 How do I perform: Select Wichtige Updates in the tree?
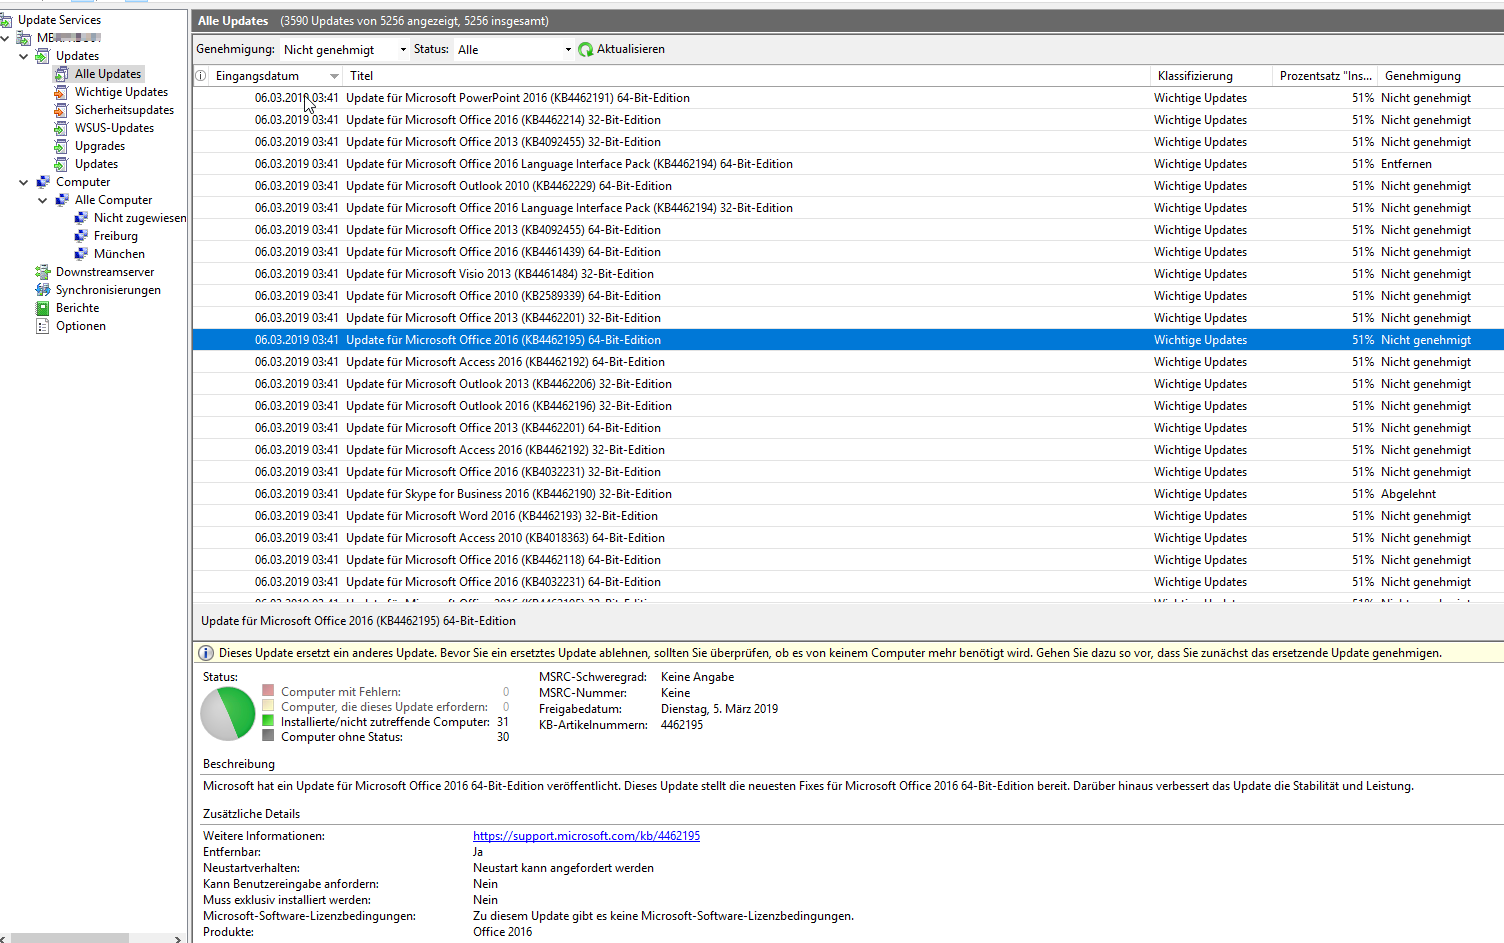[x=121, y=92]
